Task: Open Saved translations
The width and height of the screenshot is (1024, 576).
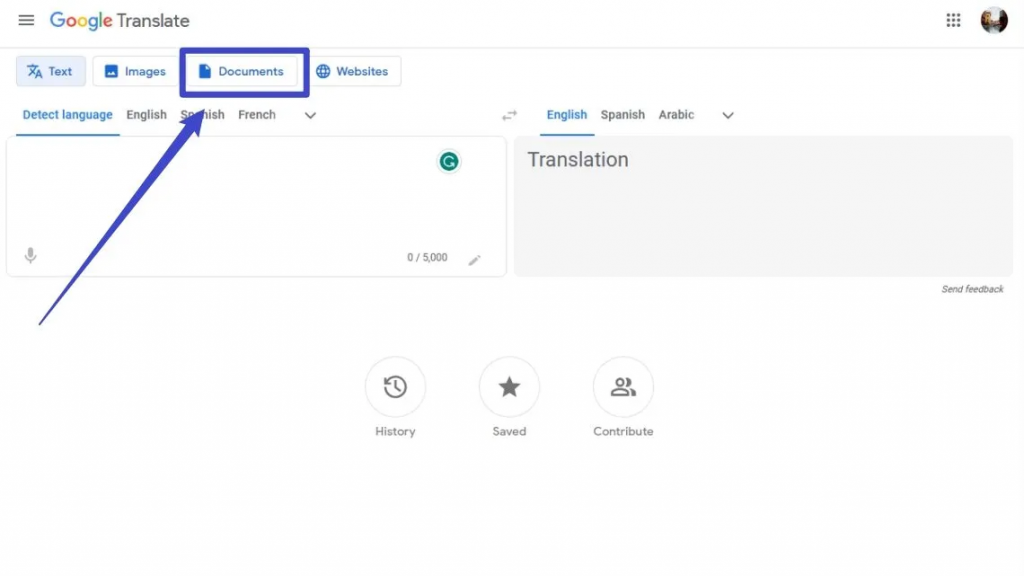Action: [x=509, y=387]
